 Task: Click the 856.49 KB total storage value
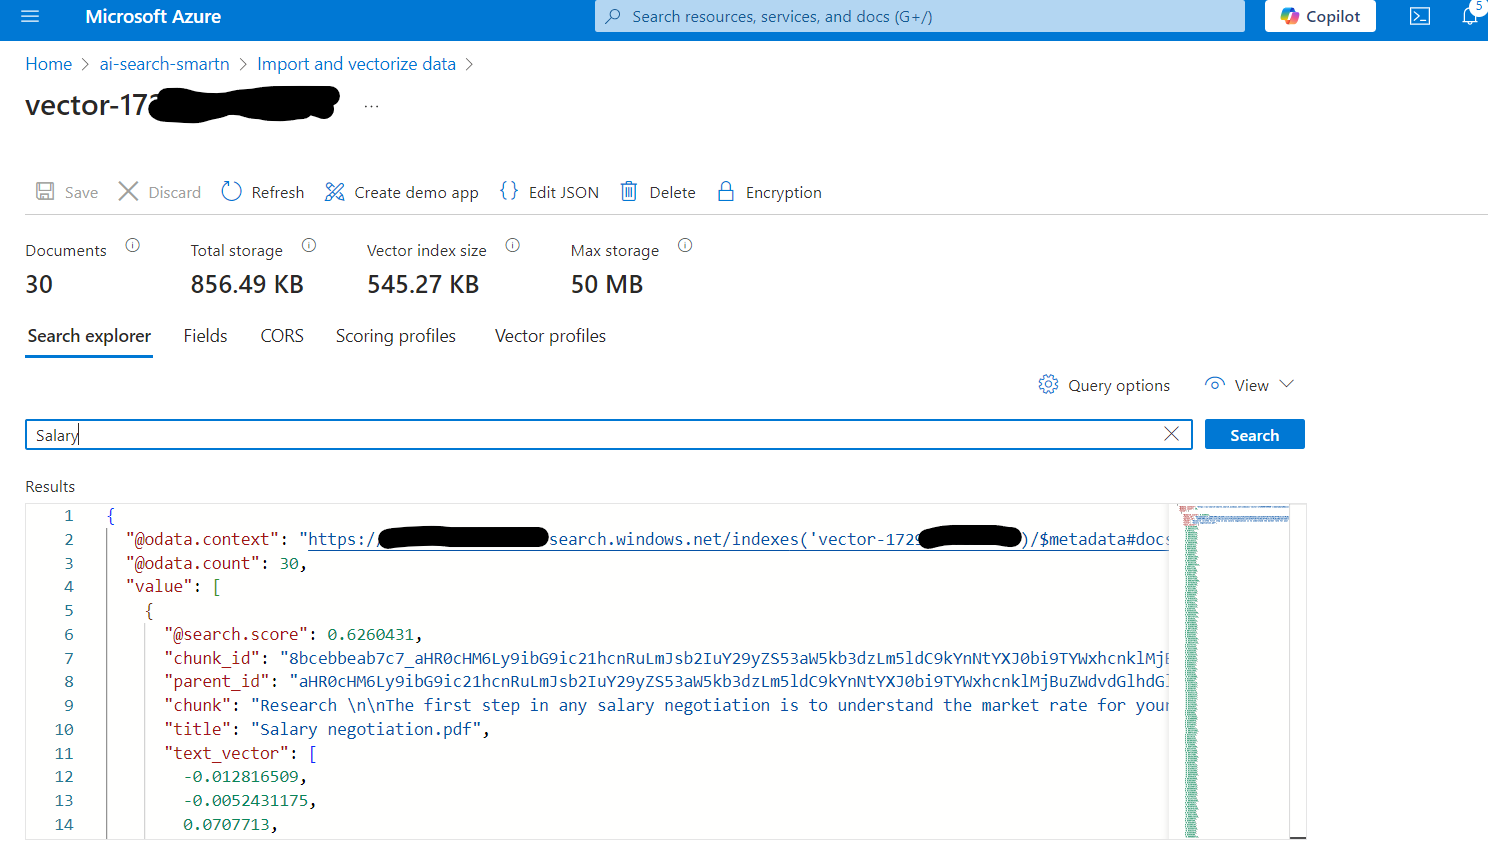(247, 285)
